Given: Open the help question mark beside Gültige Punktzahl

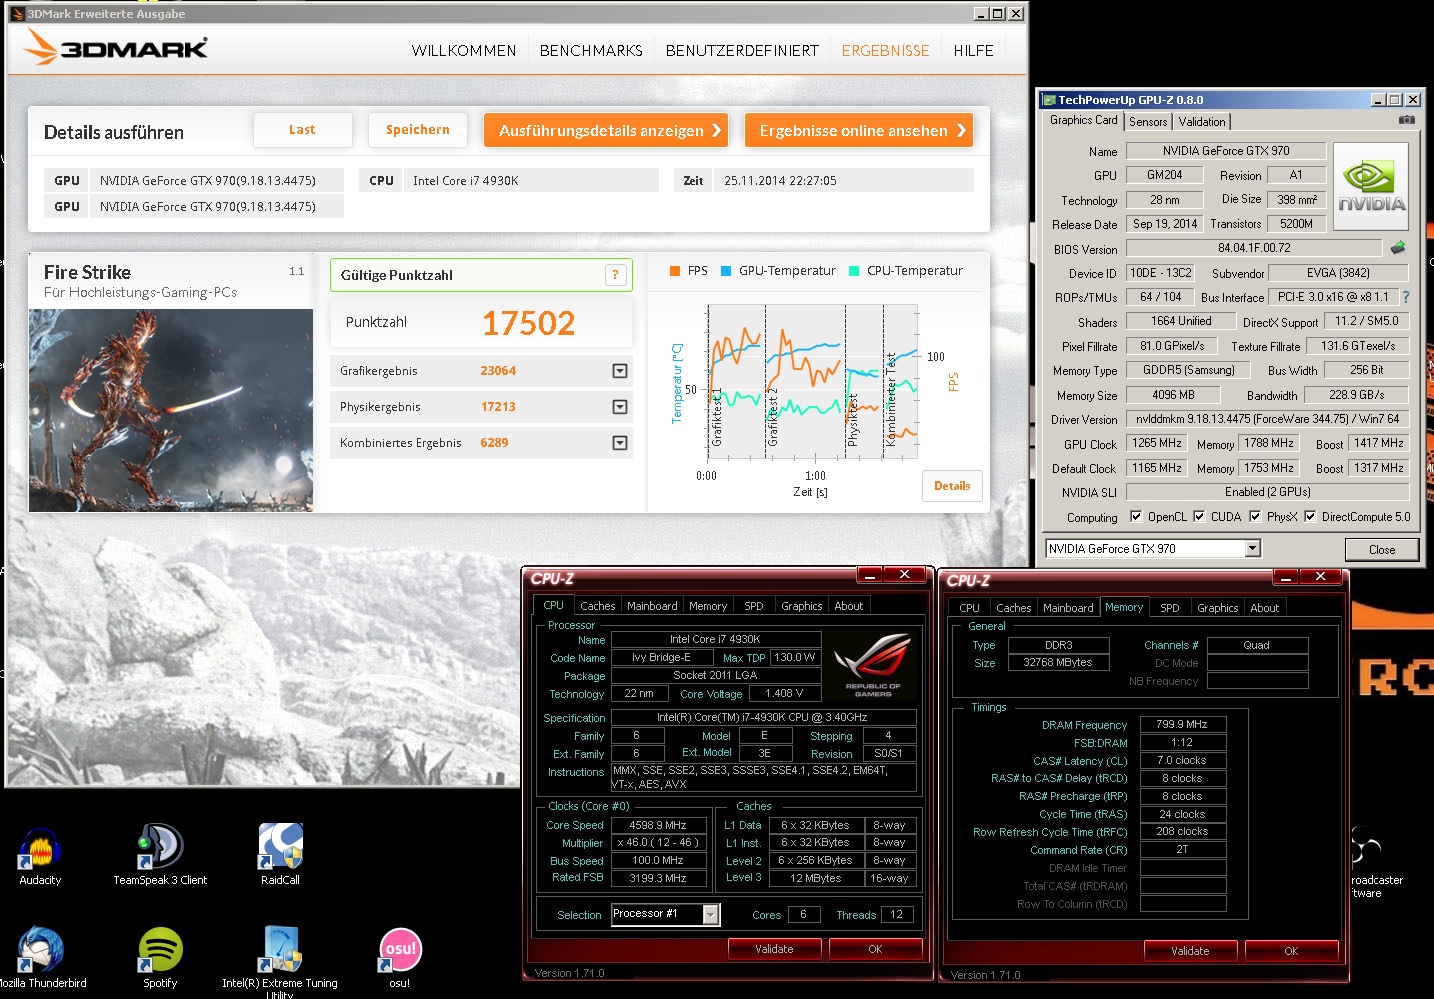Looking at the screenshot, I should [x=615, y=275].
